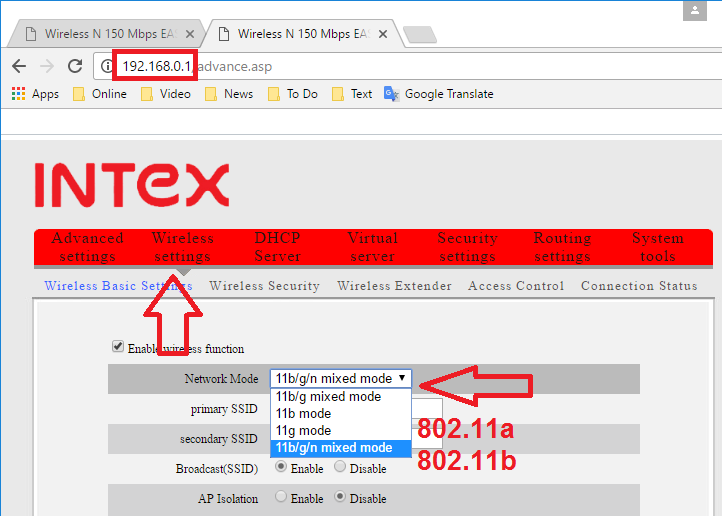
Task: Go to Connection Status page
Action: [x=639, y=286]
